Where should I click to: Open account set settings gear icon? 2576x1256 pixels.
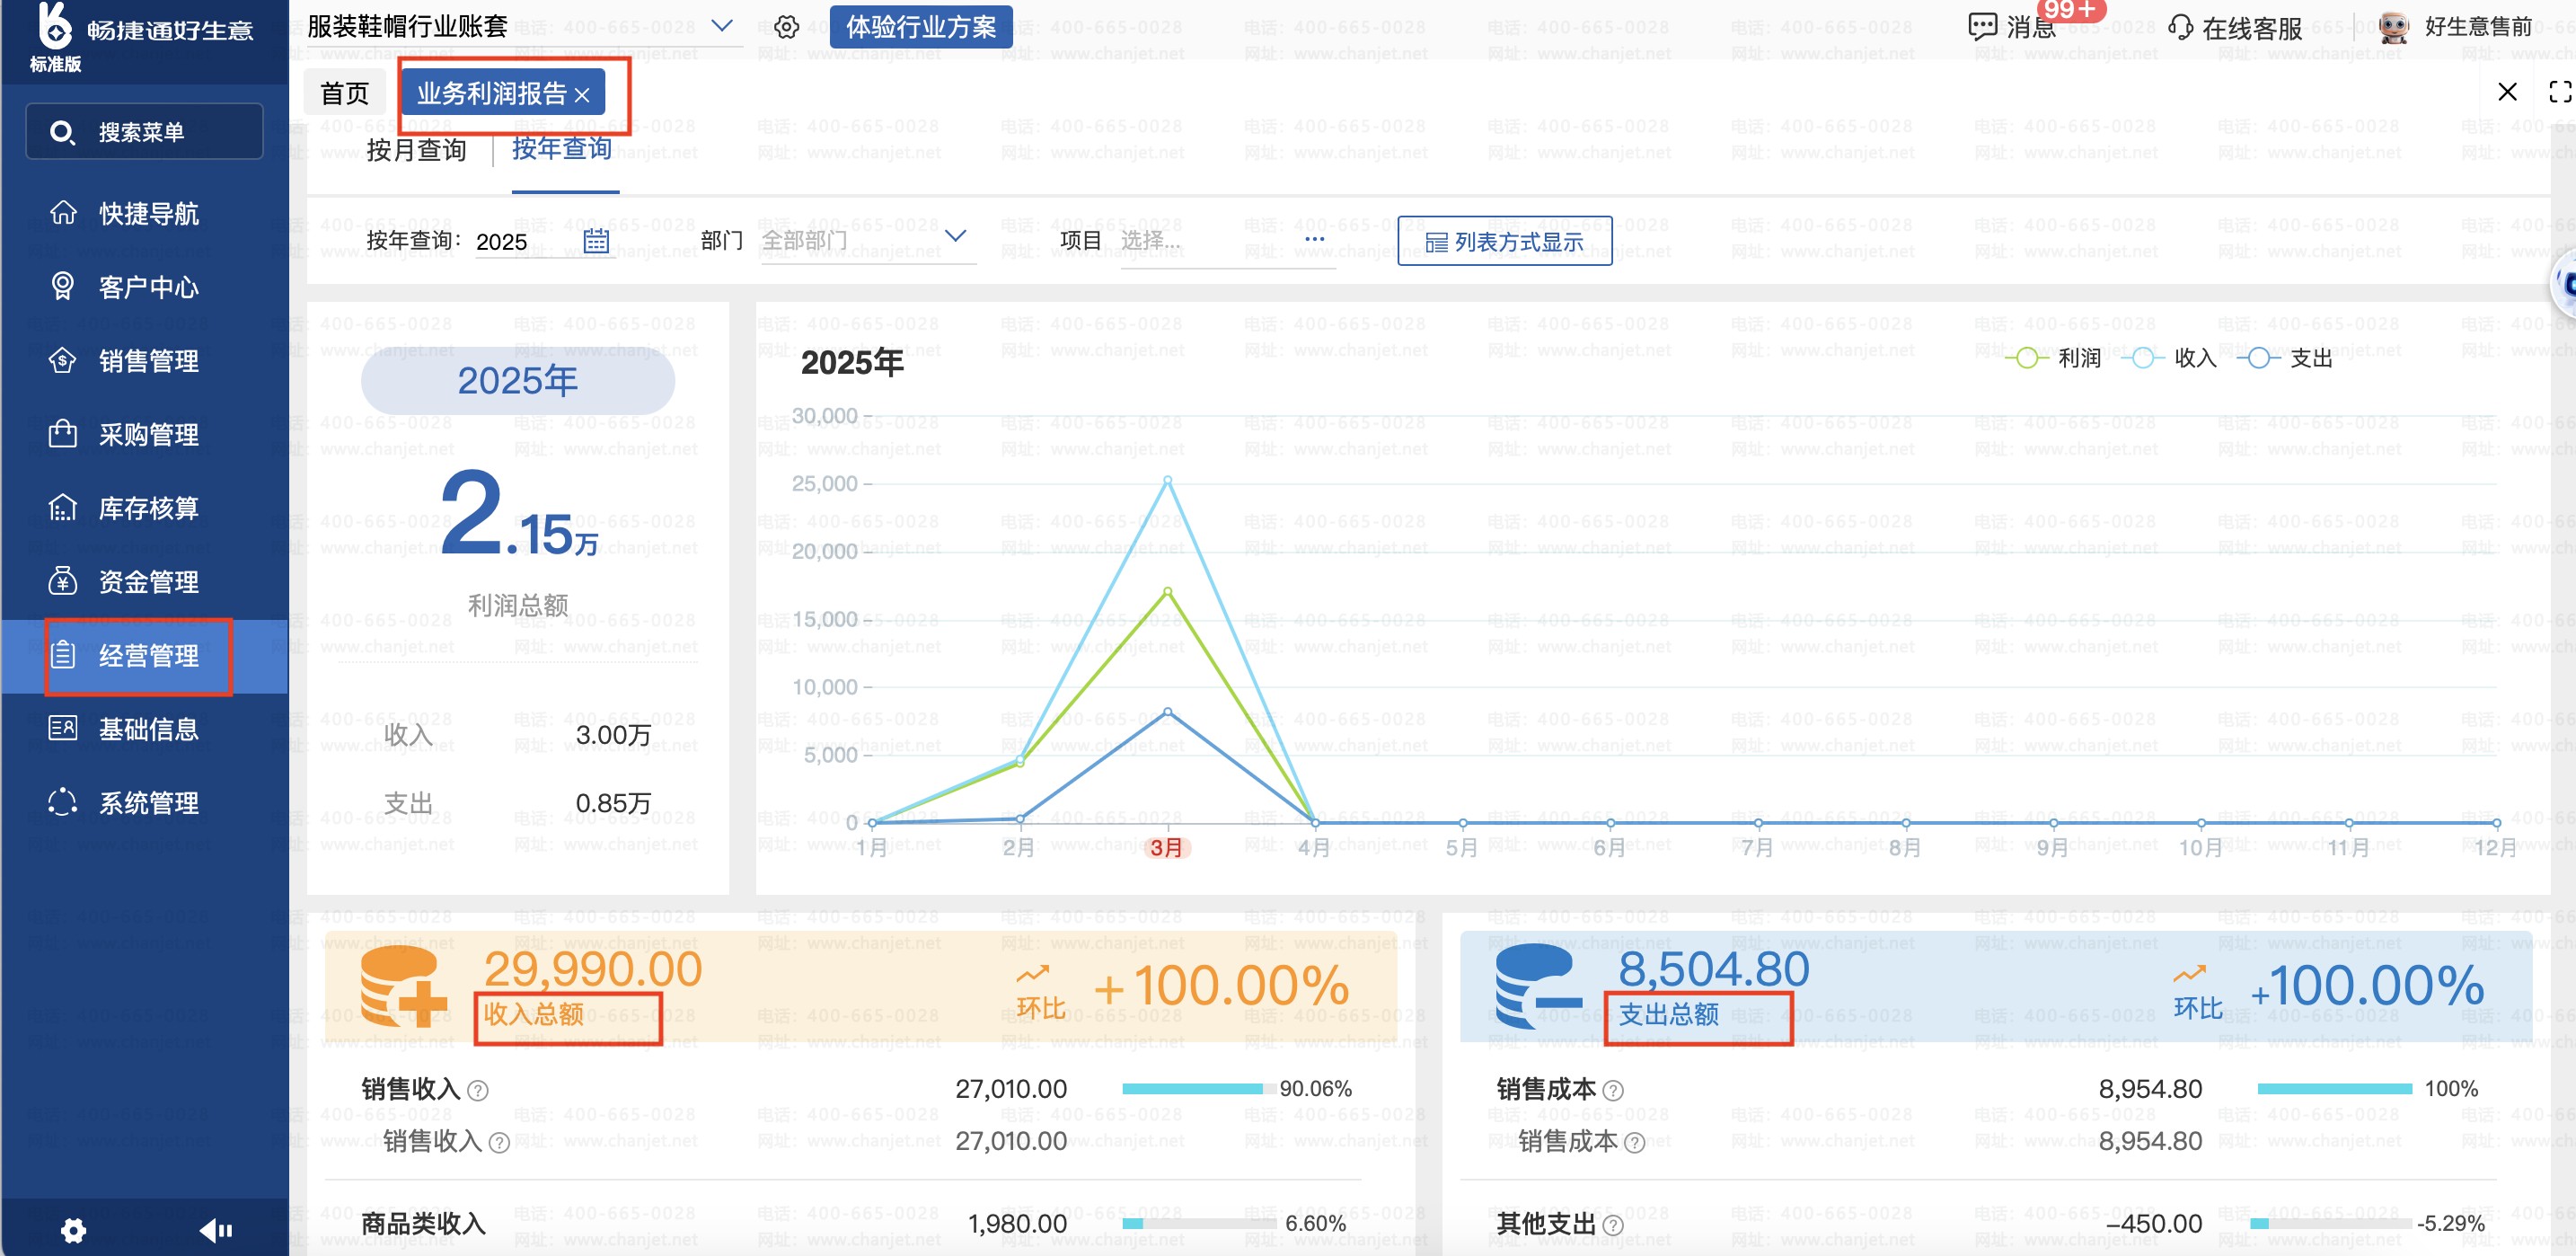787,27
